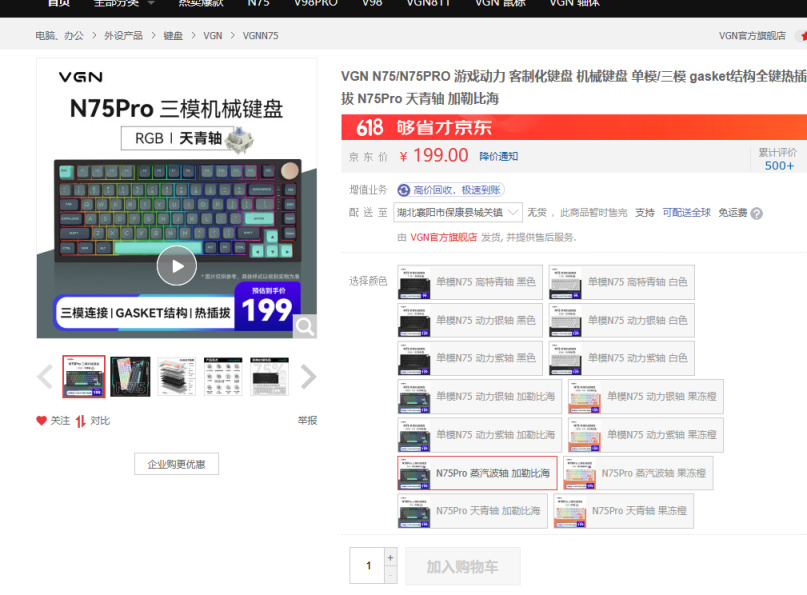Image resolution: width=807 pixels, height=595 pixels.
Task: Open the 键盘 breadcrumb
Action: (x=173, y=36)
